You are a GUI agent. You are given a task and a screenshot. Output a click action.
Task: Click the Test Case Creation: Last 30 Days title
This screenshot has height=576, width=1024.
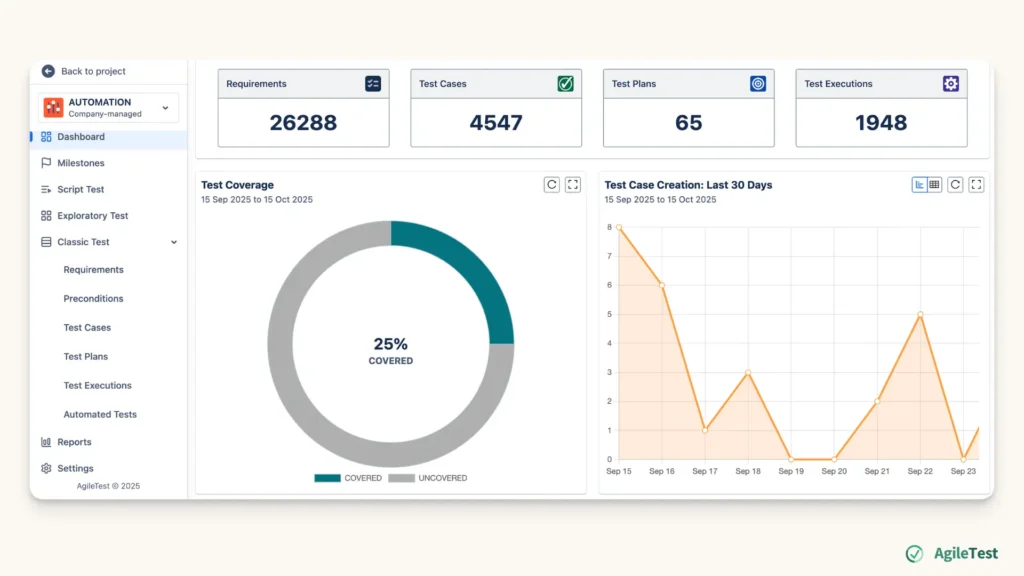click(x=688, y=185)
